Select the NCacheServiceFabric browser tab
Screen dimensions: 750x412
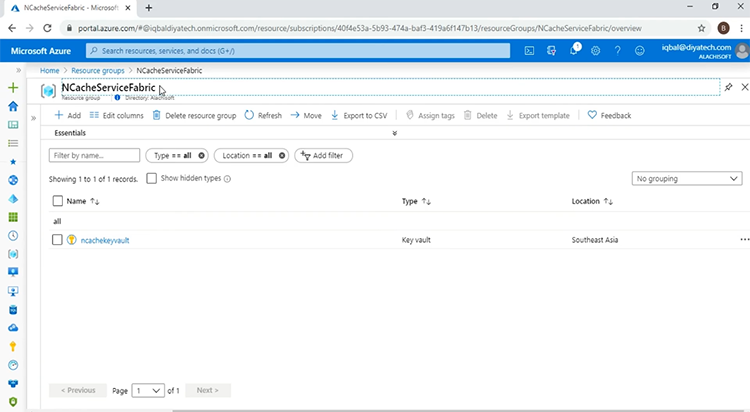click(72, 8)
